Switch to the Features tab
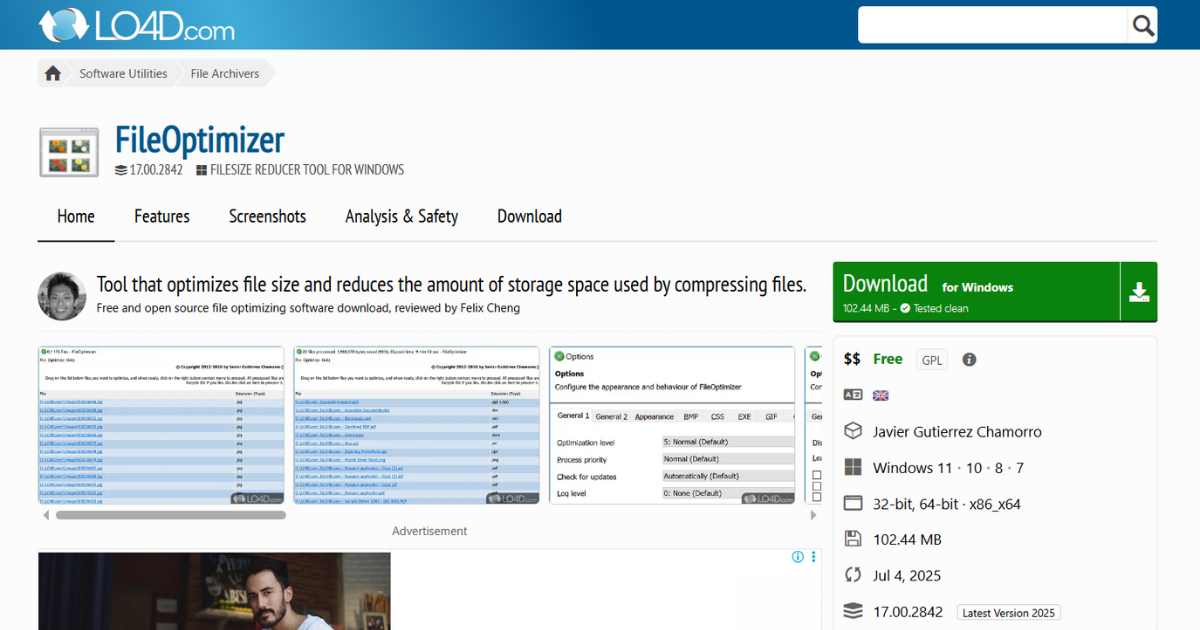Image resolution: width=1200 pixels, height=630 pixels. (x=161, y=216)
